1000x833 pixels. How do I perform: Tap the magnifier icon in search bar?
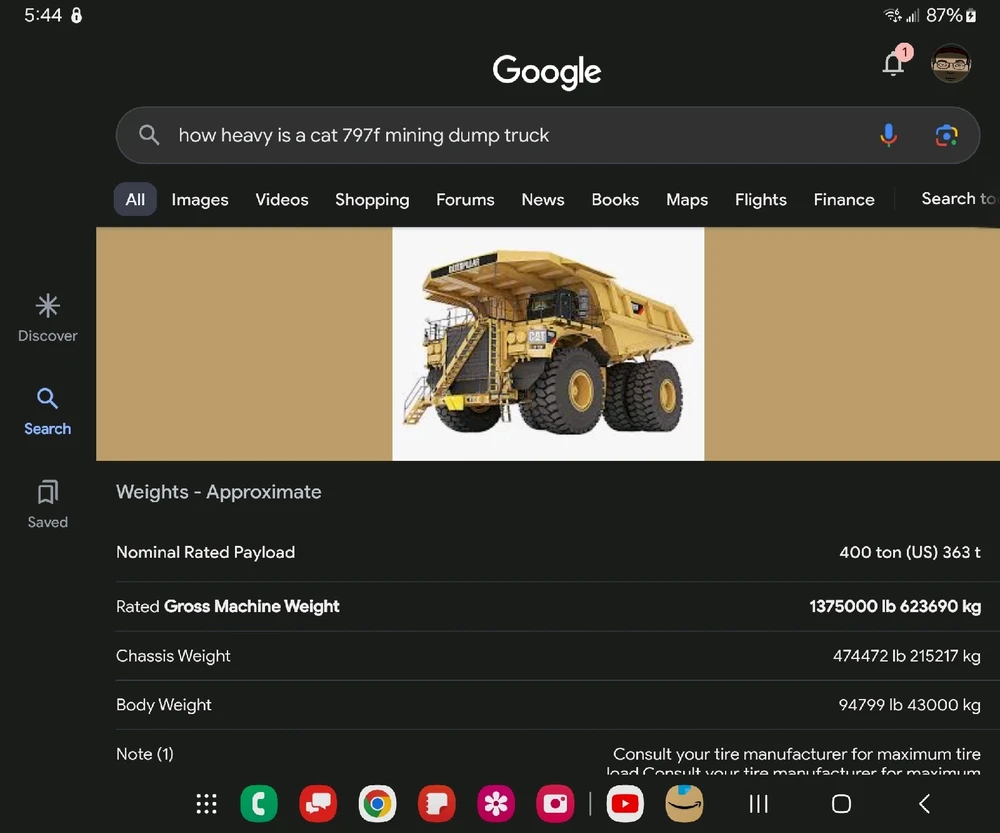pos(149,135)
